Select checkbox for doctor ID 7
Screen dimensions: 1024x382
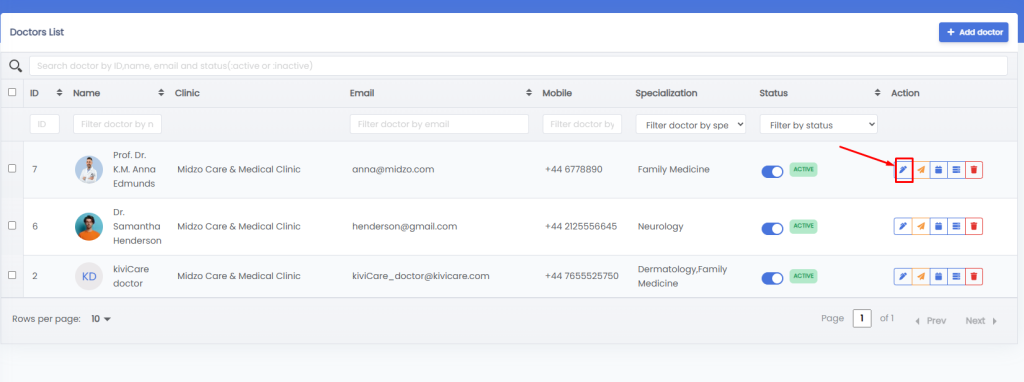point(12,168)
